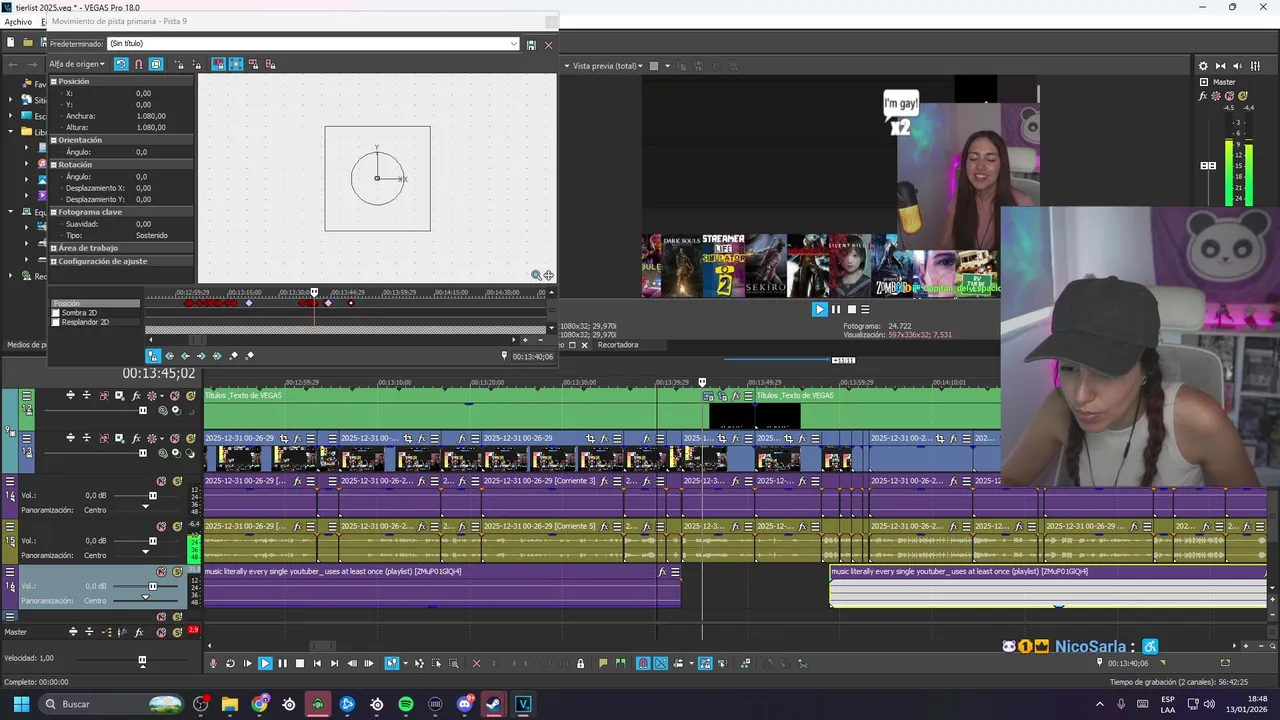Enable rotation in the track motion toolbar

[x=121, y=64]
